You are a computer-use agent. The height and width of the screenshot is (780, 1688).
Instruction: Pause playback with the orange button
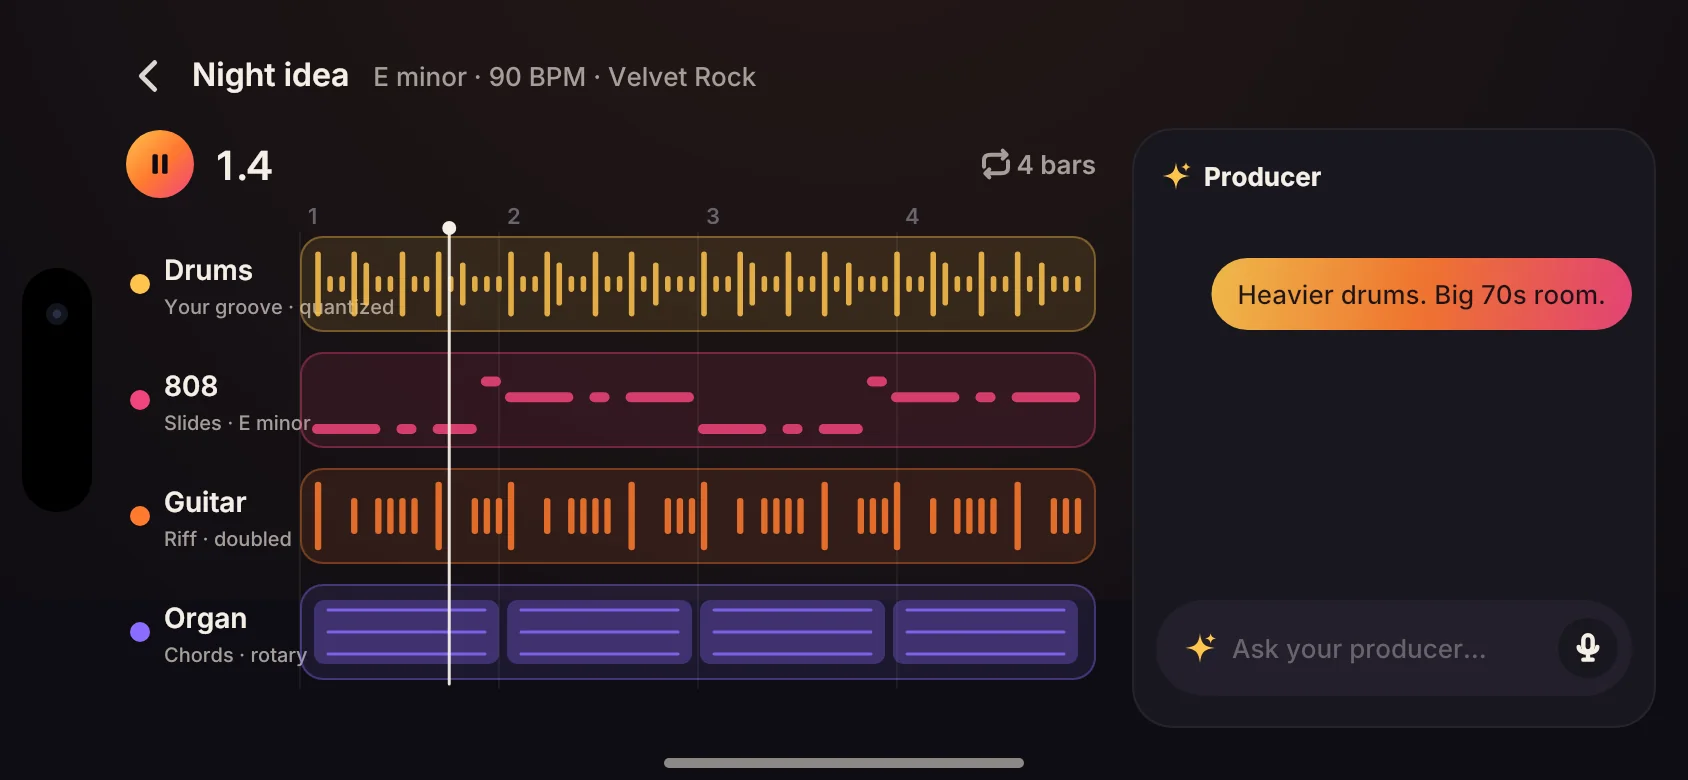point(160,164)
